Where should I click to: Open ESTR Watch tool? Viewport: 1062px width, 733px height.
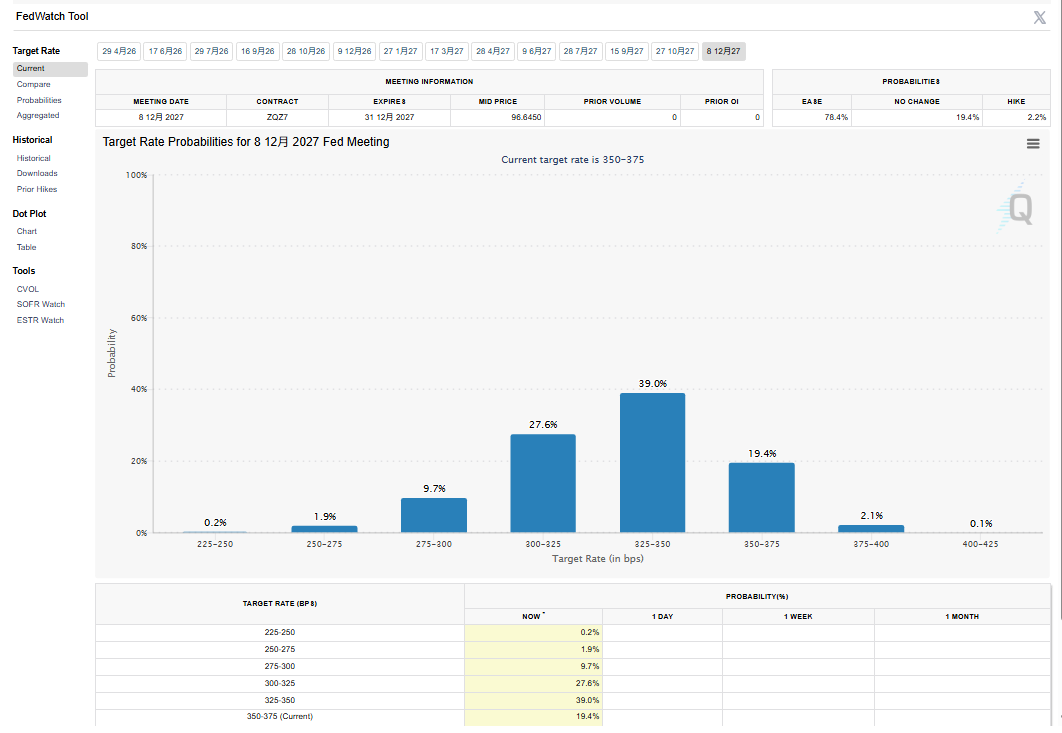coord(40,320)
